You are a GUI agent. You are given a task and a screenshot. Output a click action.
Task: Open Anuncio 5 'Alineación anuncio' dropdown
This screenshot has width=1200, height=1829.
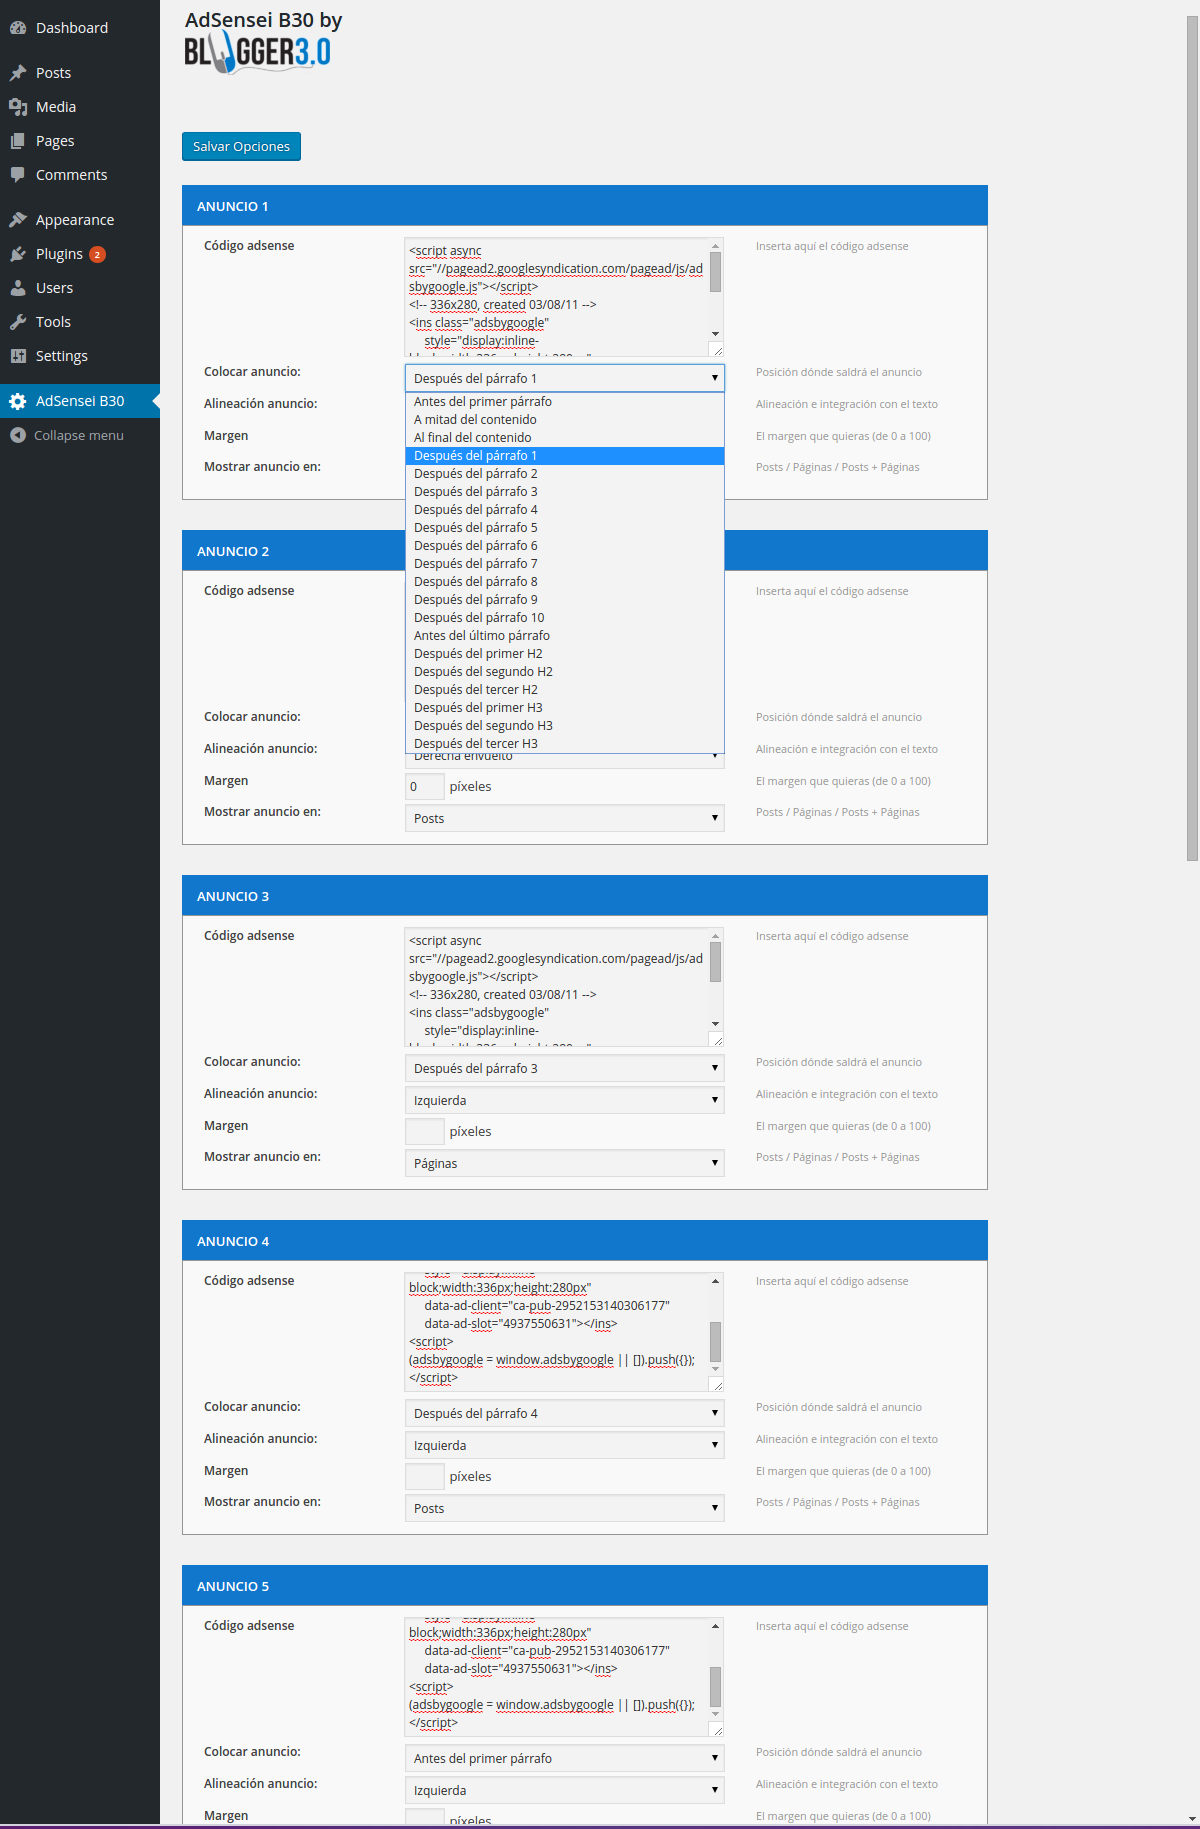[x=564, y=1790]
